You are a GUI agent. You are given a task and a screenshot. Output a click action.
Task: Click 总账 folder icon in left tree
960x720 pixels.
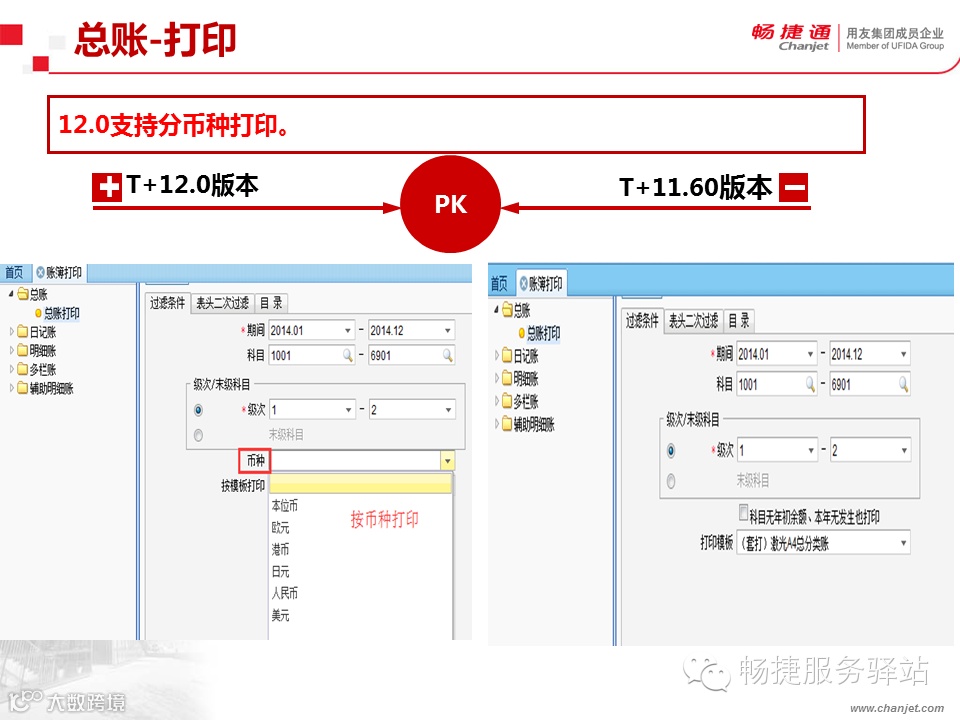tap(23, 294)
